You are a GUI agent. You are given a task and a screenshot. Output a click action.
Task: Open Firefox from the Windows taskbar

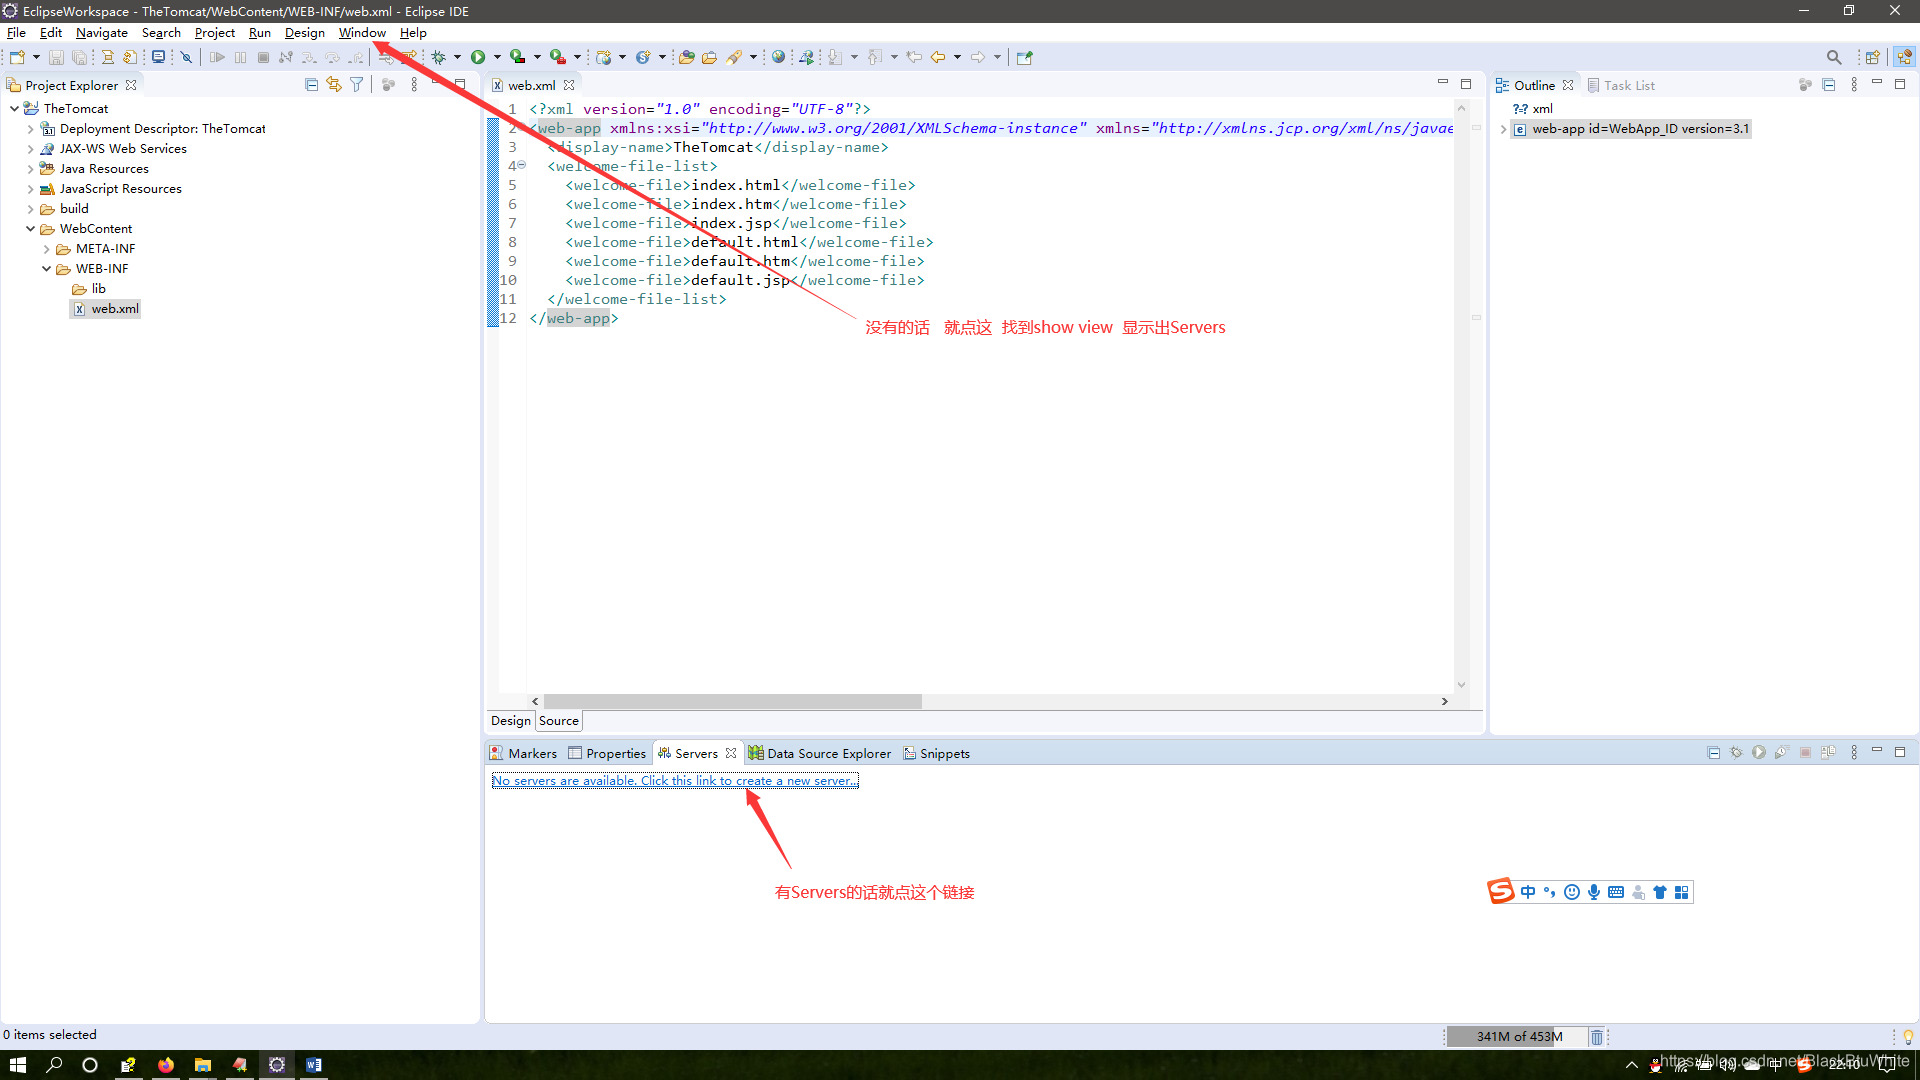click(166, 1065)
